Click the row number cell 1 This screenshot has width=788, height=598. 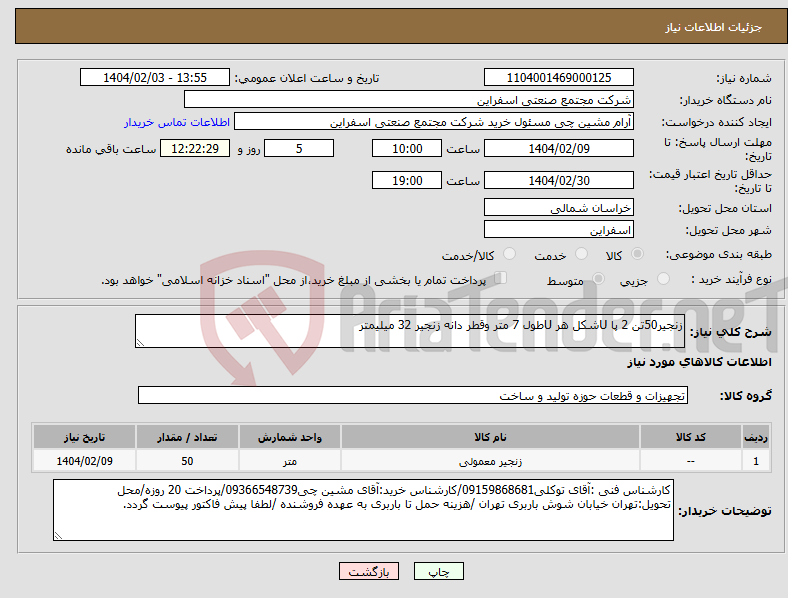click(756, 461)
